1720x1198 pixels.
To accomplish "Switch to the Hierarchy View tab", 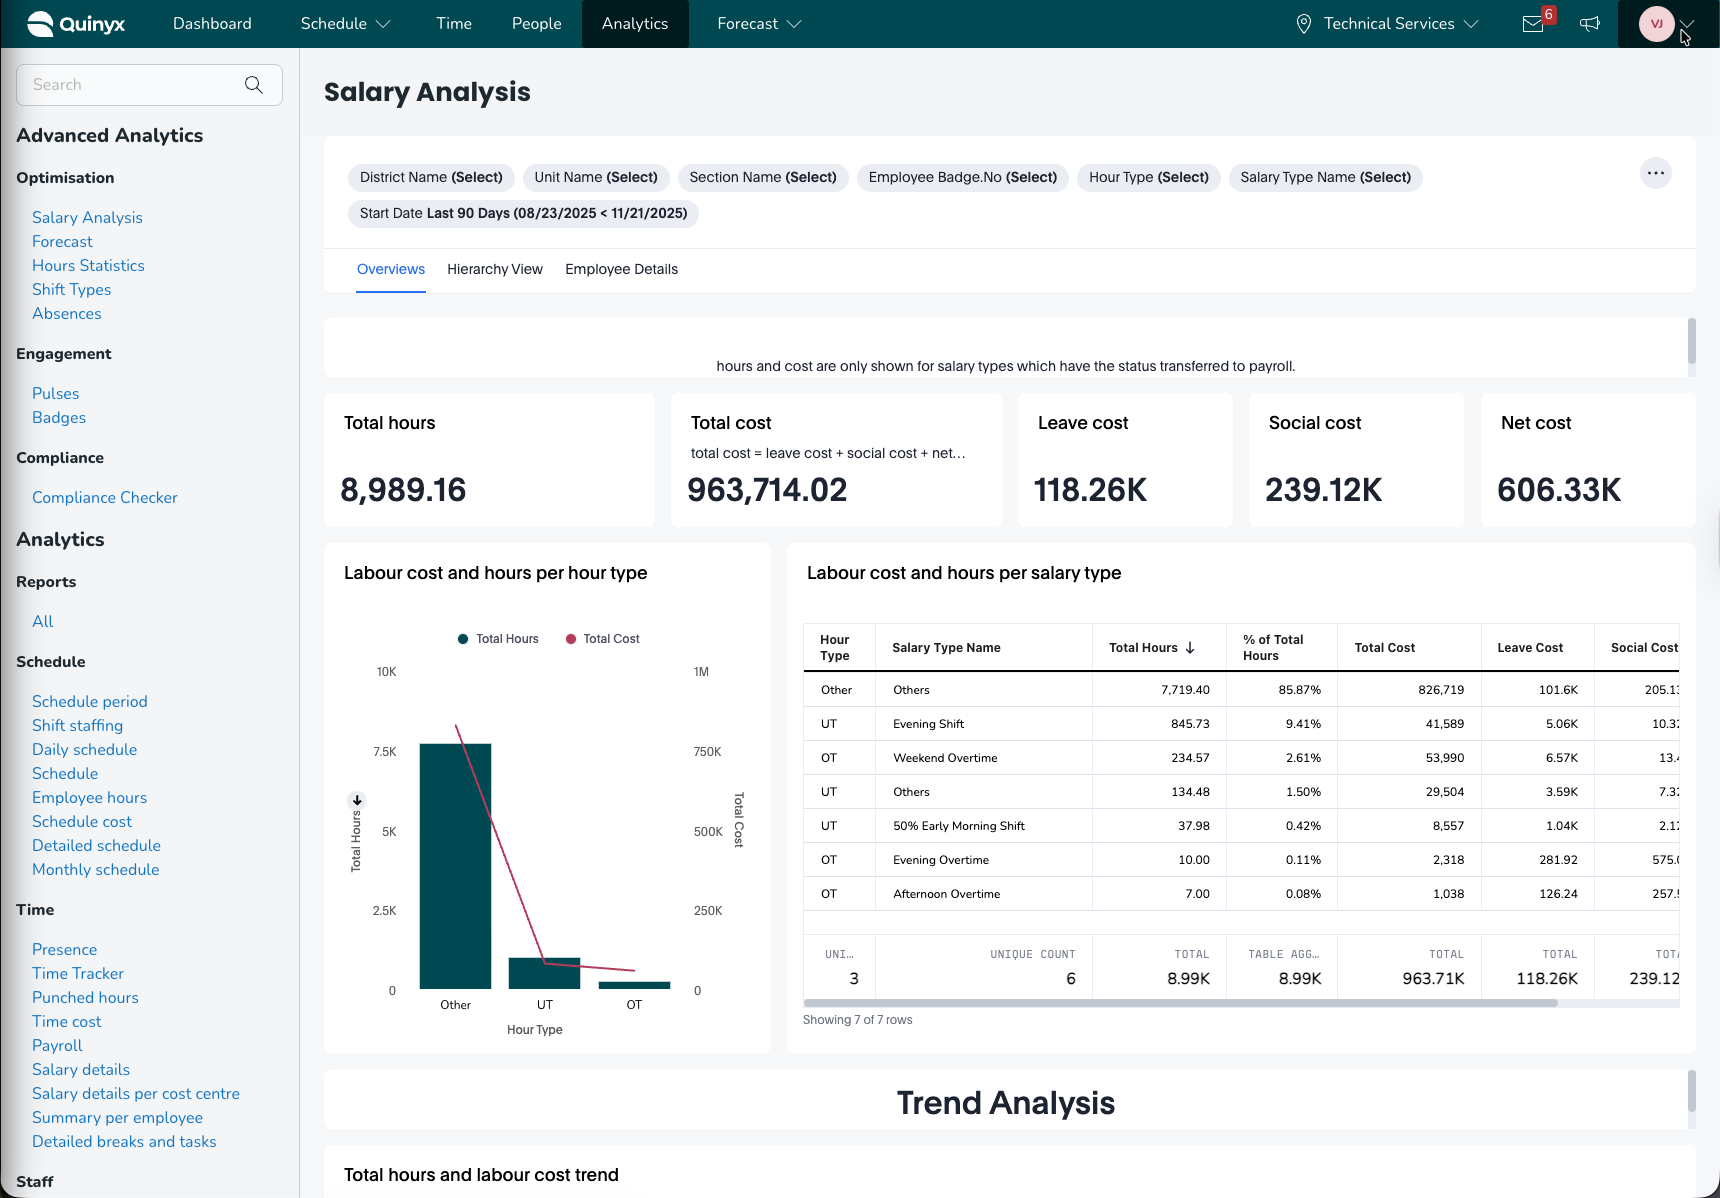I will (x=495, y=270).
